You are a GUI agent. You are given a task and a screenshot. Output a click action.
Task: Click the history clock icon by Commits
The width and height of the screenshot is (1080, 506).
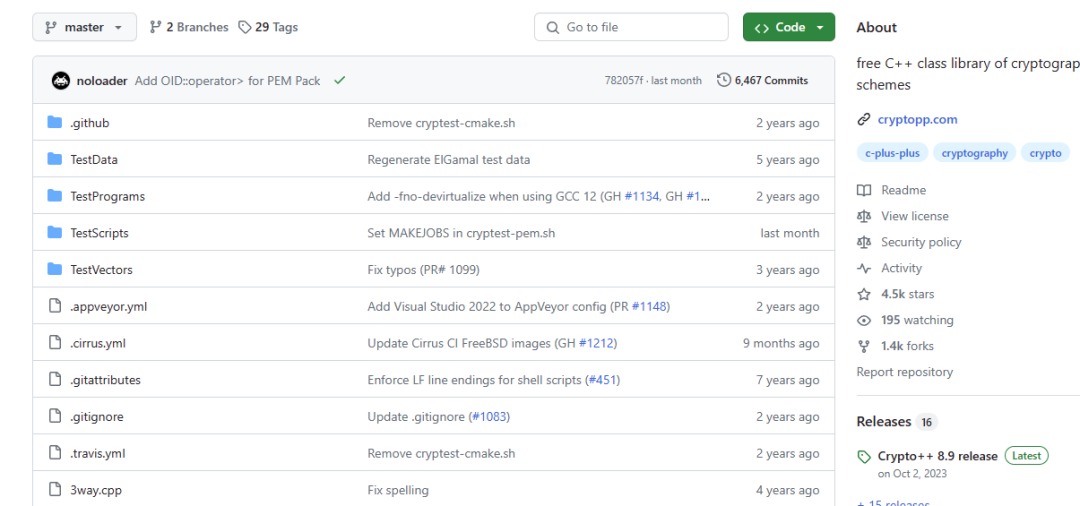tap(724, 81)
